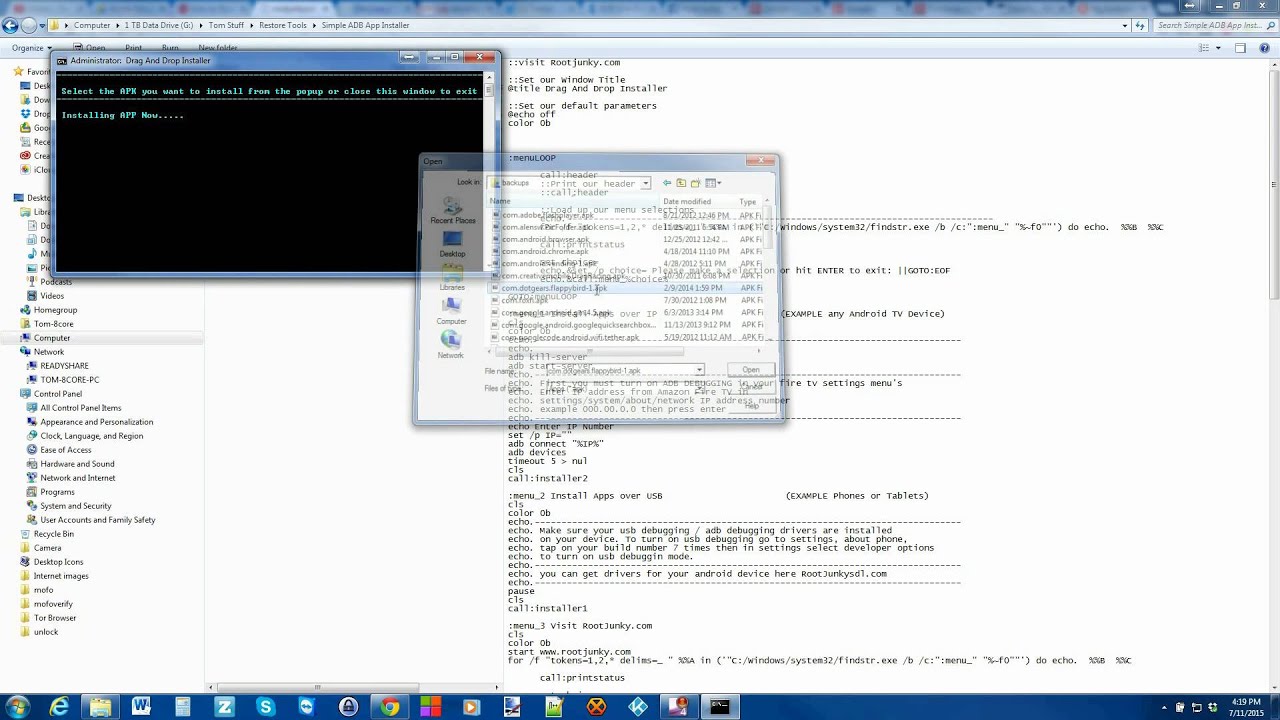Open the Organize dropdown in Explorer

31,47
